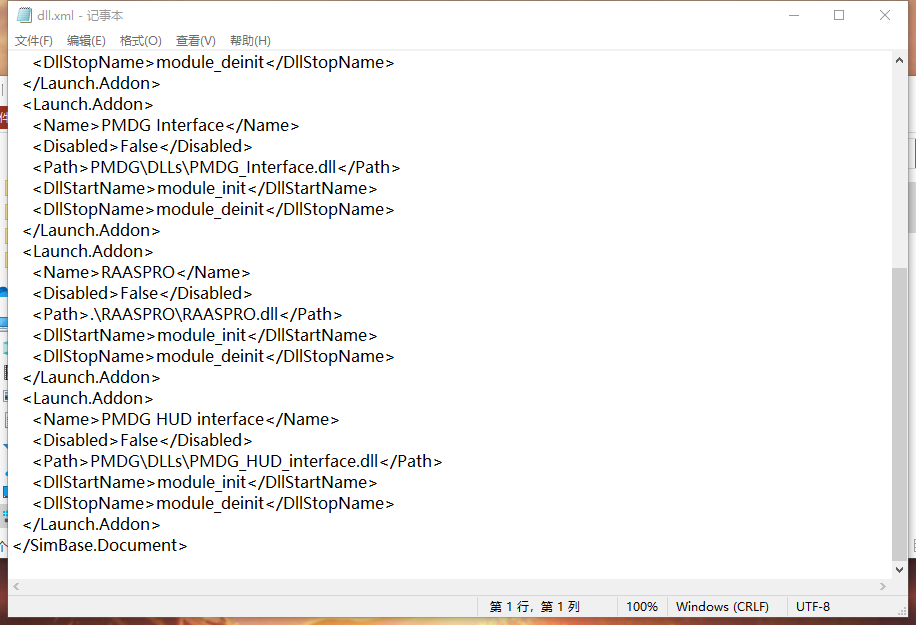Click the horizontal scrollbar left arrow
This screenshot has height=625, width=916.
(17, 587)
